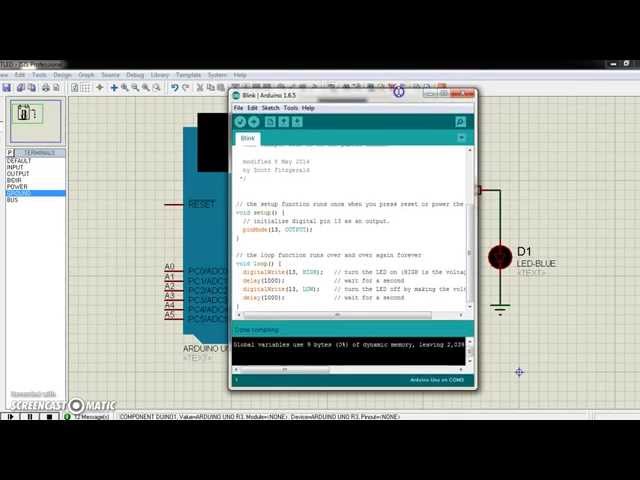The width and height of the screenshot is (640, 480).
Task: Click the Arduino code editor vertical scrollbar
Action: coord(469,253)
